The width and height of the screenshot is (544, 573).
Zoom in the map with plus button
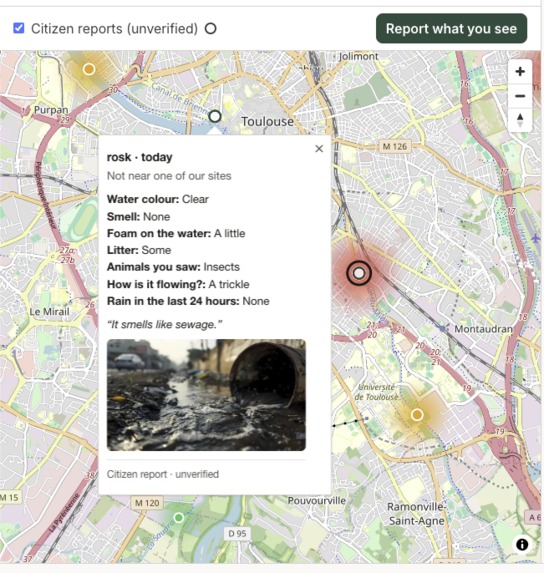(x=520, y=71)
